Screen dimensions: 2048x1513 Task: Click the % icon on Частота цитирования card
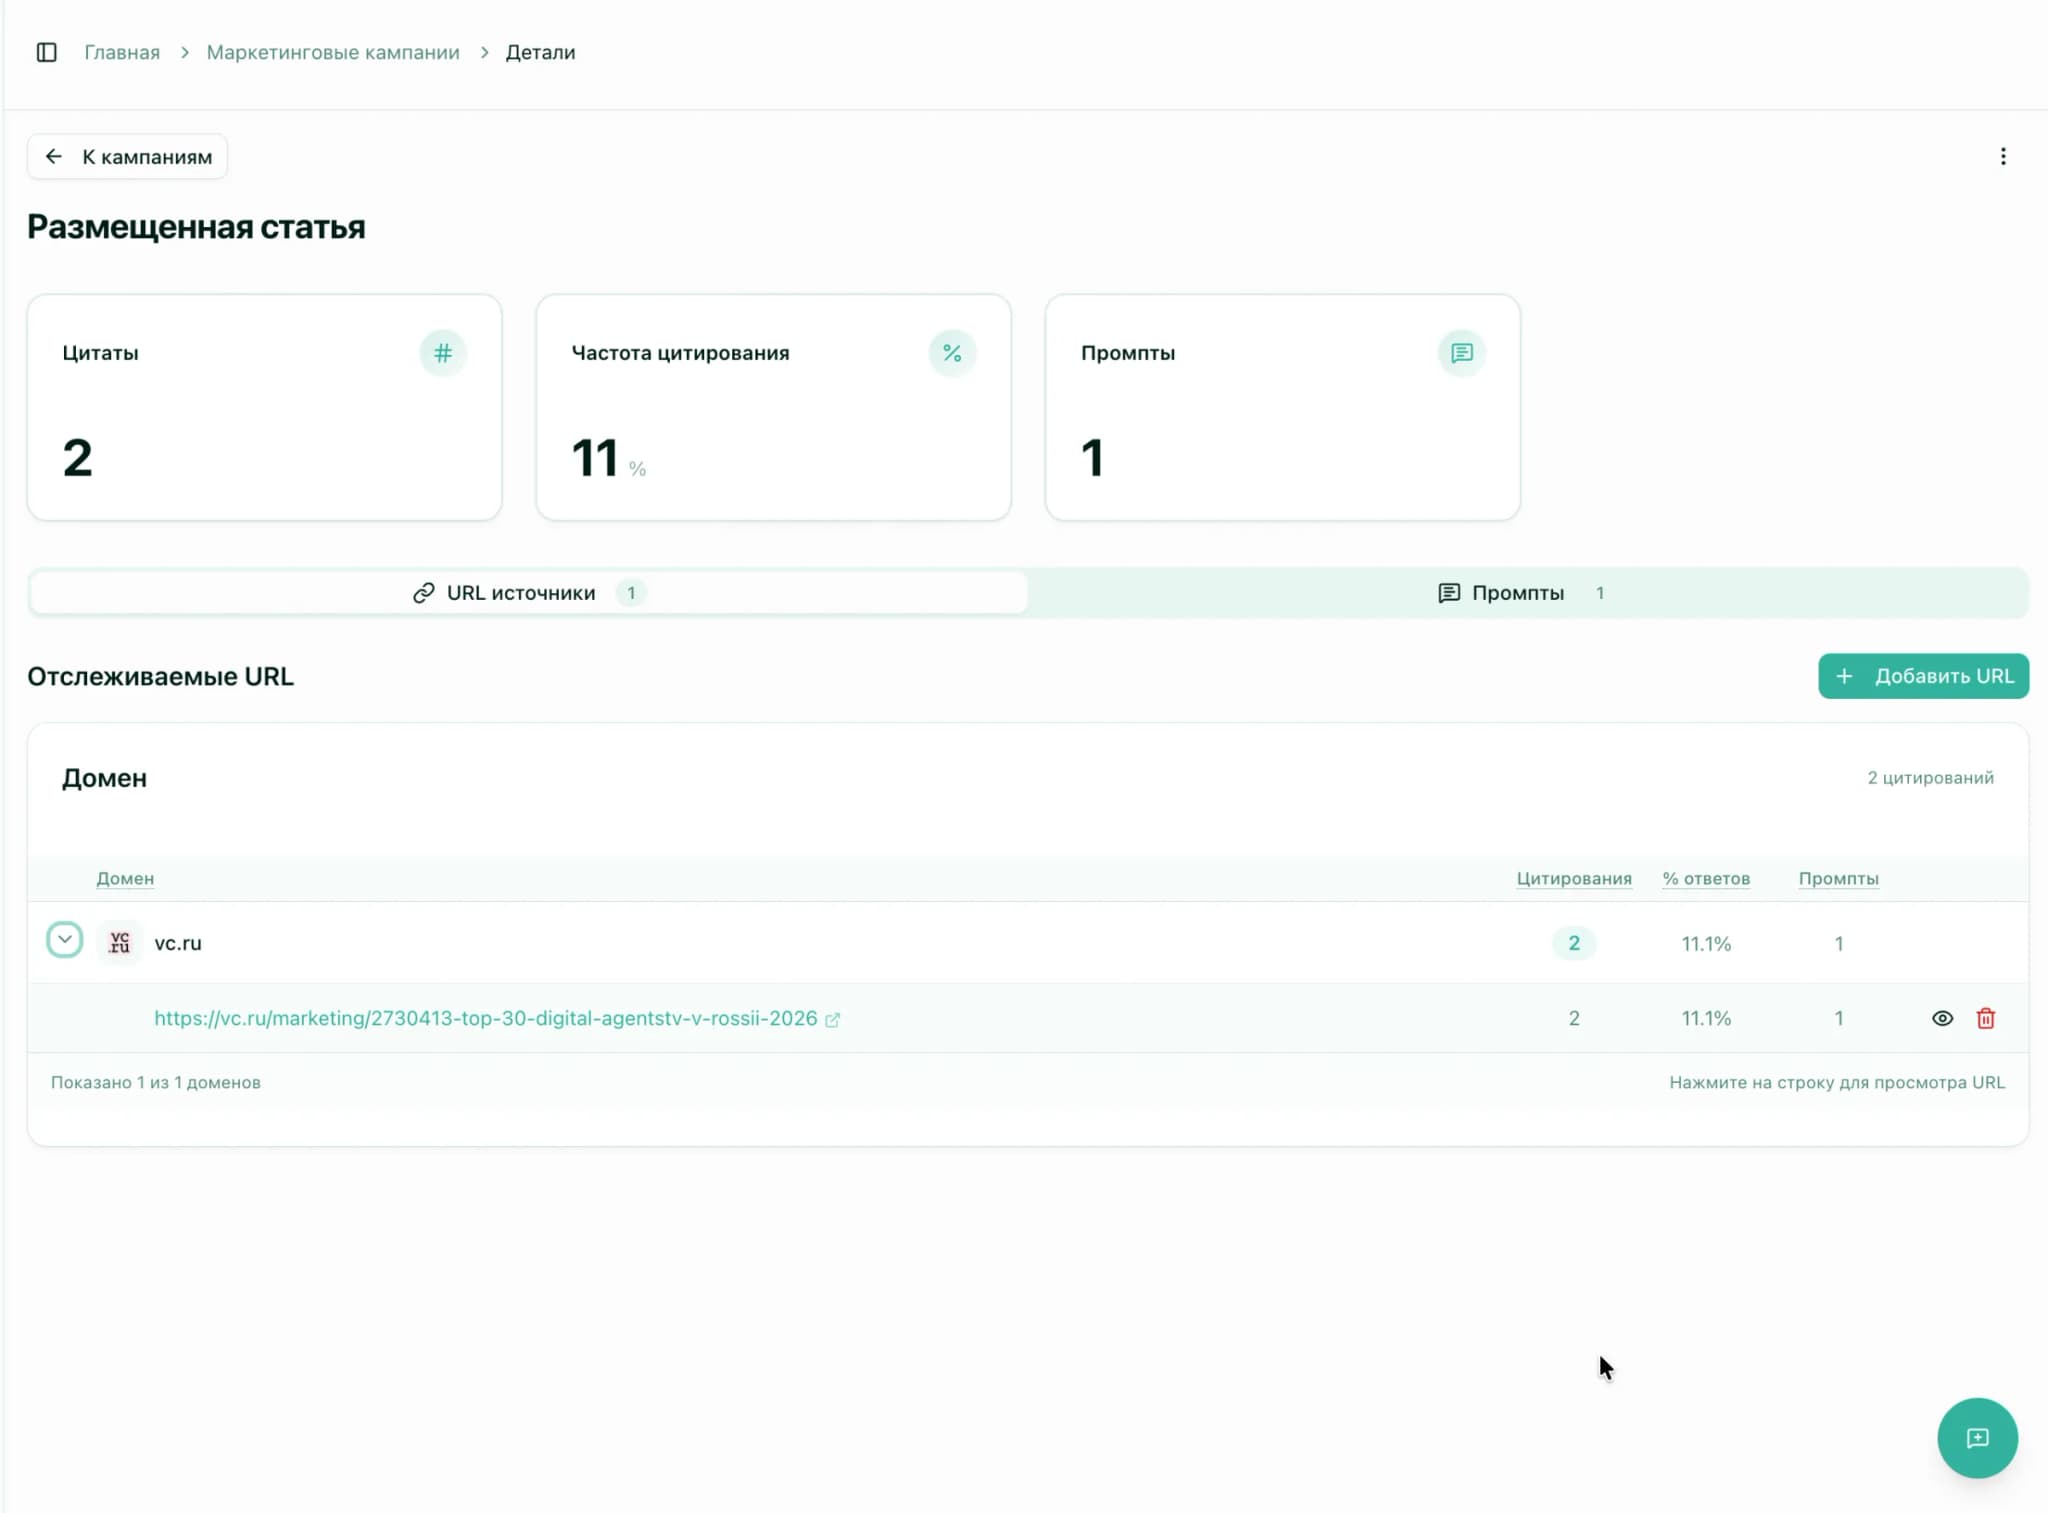952,352
